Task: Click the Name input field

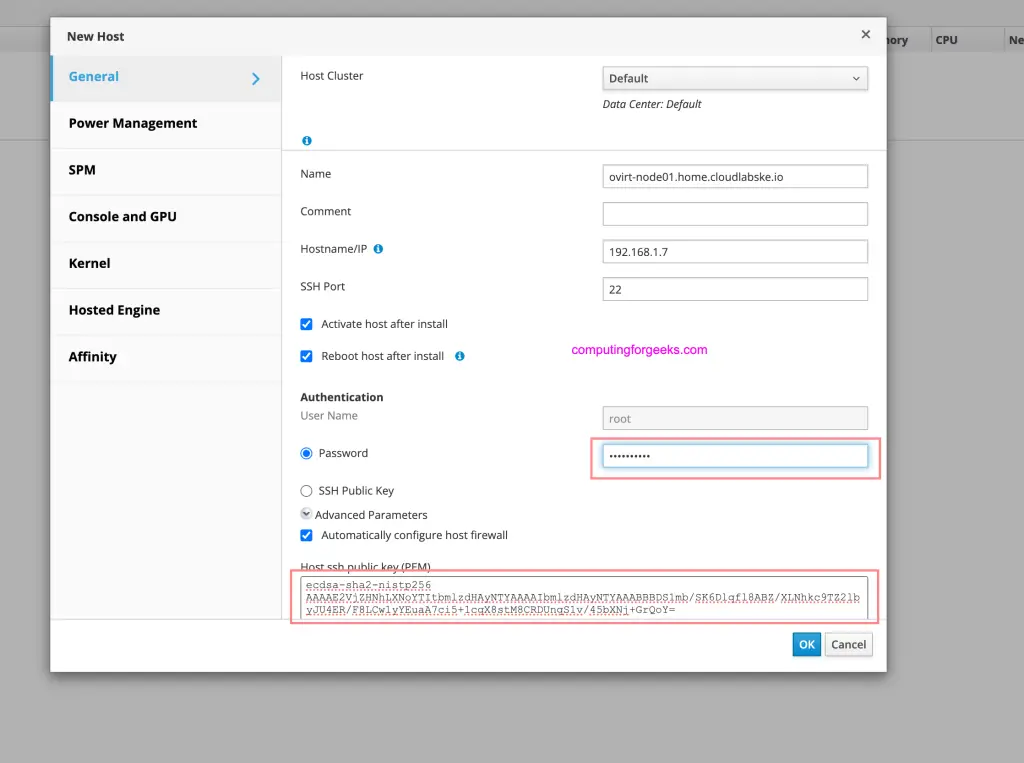Action: [735, 176]
